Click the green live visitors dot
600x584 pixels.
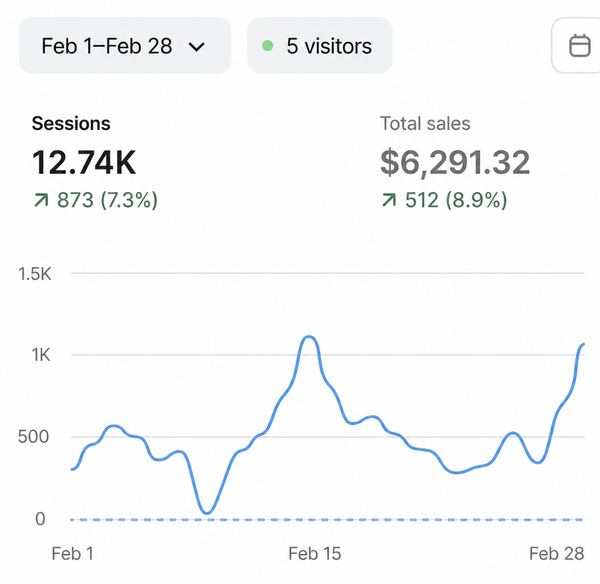pyautogui.click(x=267, y=46)
